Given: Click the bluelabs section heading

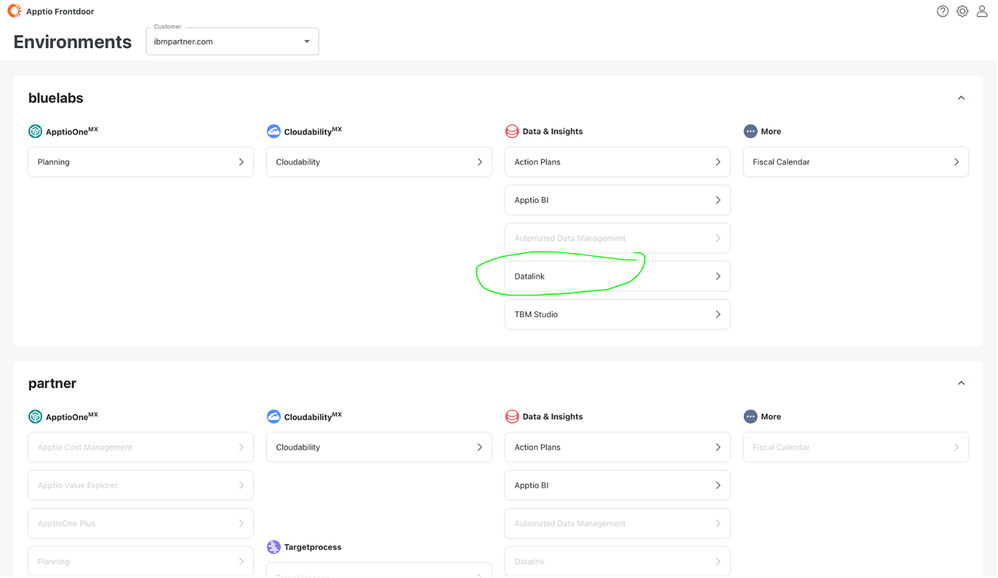Looking at the screenshot, I should (55, 98).
